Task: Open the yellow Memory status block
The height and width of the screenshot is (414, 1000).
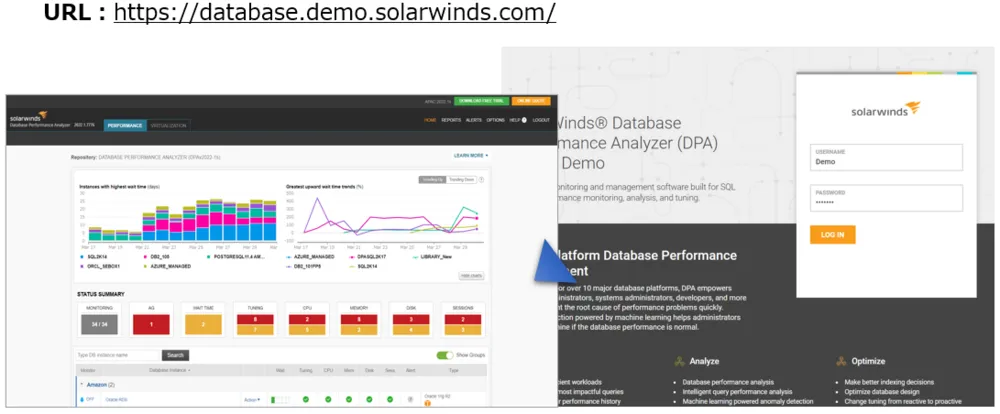Action: click(x=360, y=330)
